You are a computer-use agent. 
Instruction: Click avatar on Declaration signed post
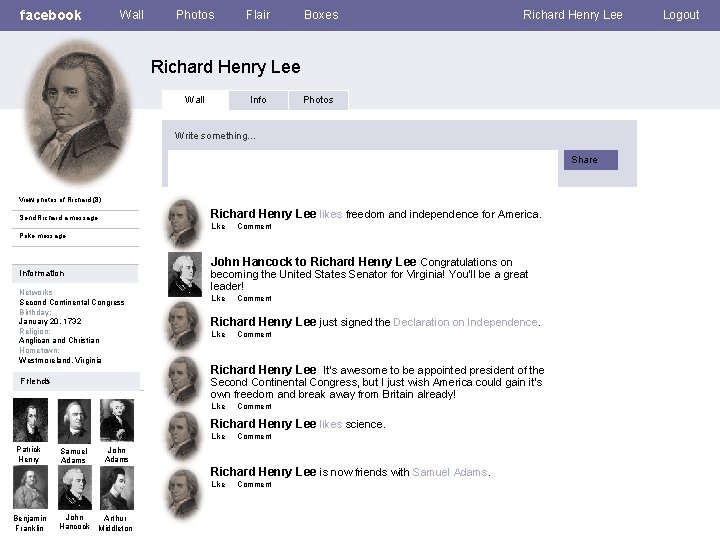[184, 326]
